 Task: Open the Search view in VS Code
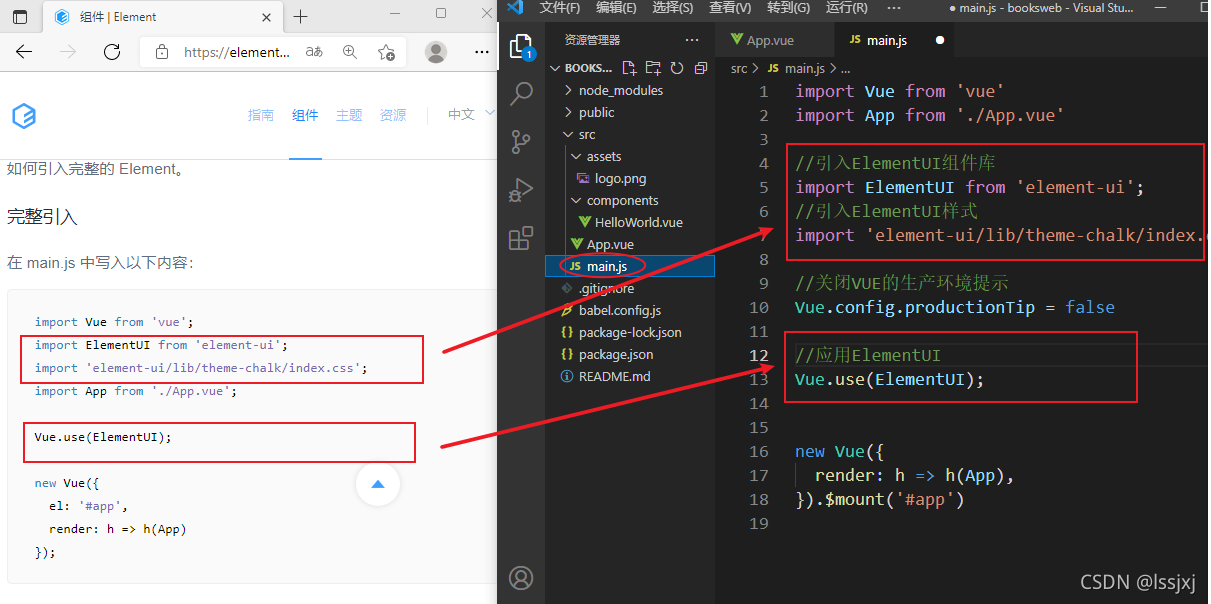521,95
